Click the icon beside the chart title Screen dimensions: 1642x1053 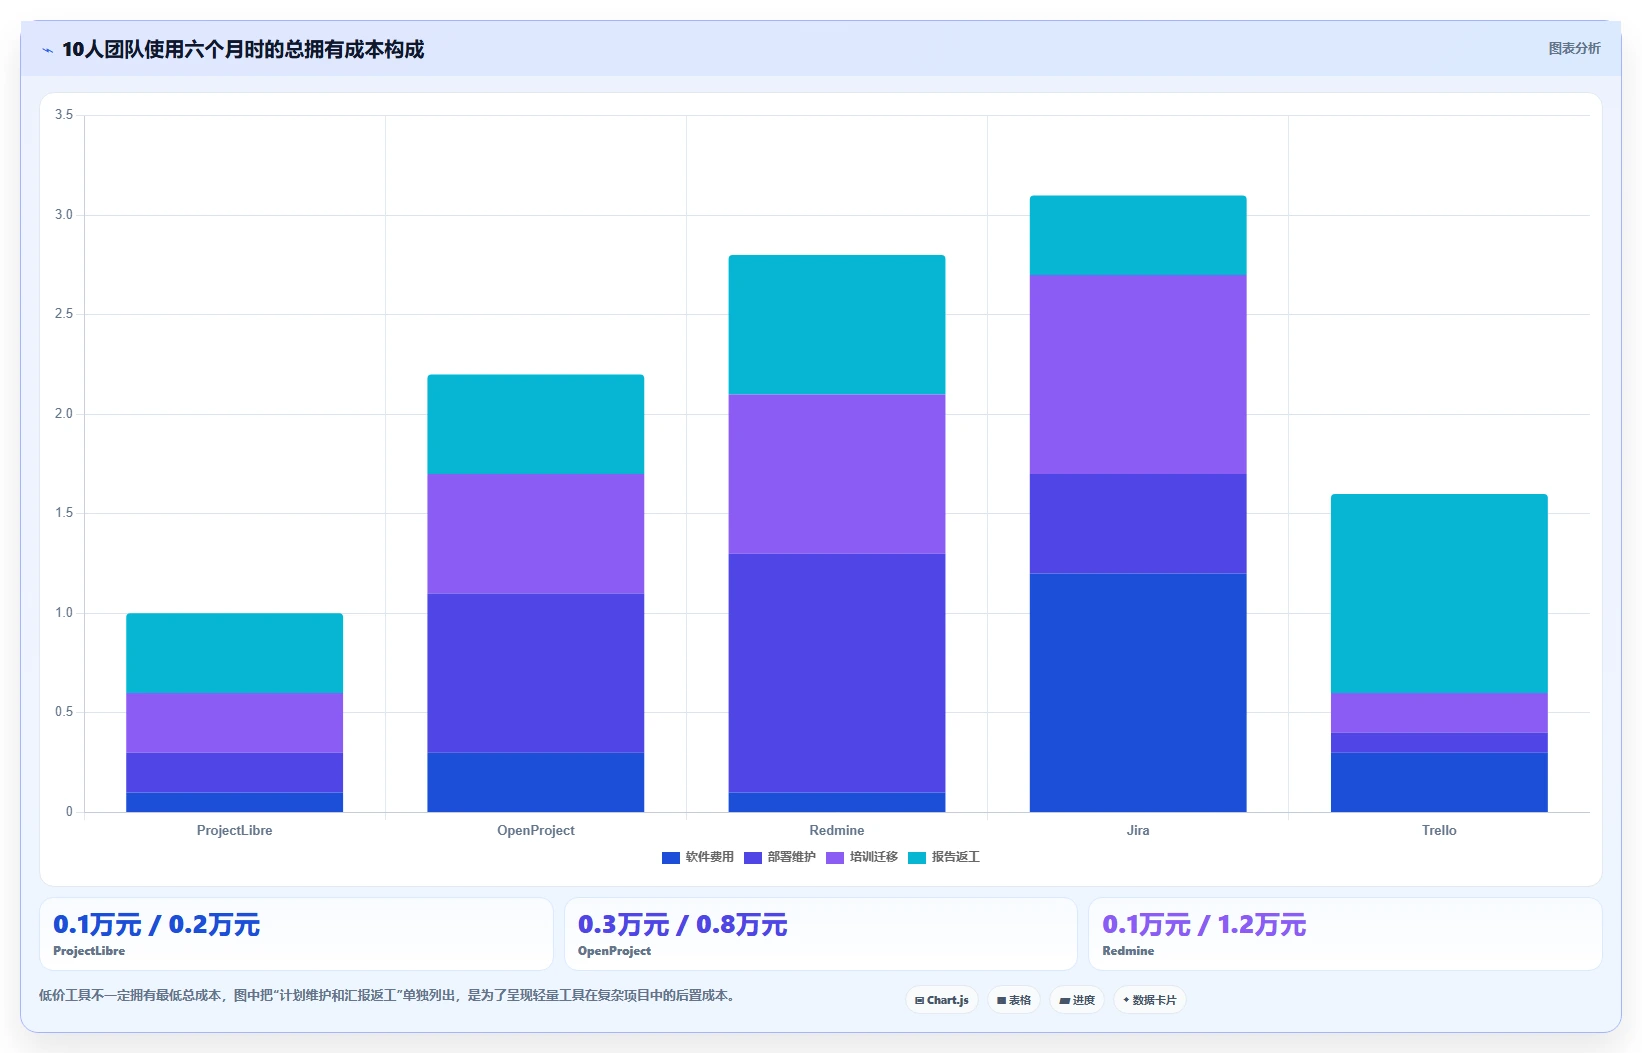point(47,50)
